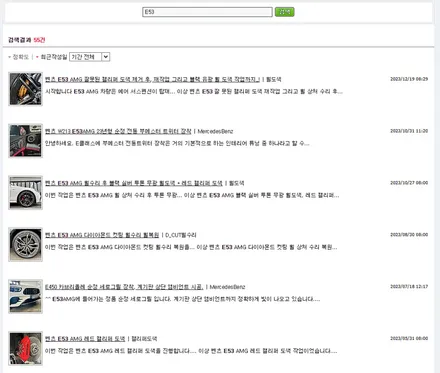Click MercedesBenz category beside W213 post
The height and width of the screenshot is (373, 440).
(215, 131)
